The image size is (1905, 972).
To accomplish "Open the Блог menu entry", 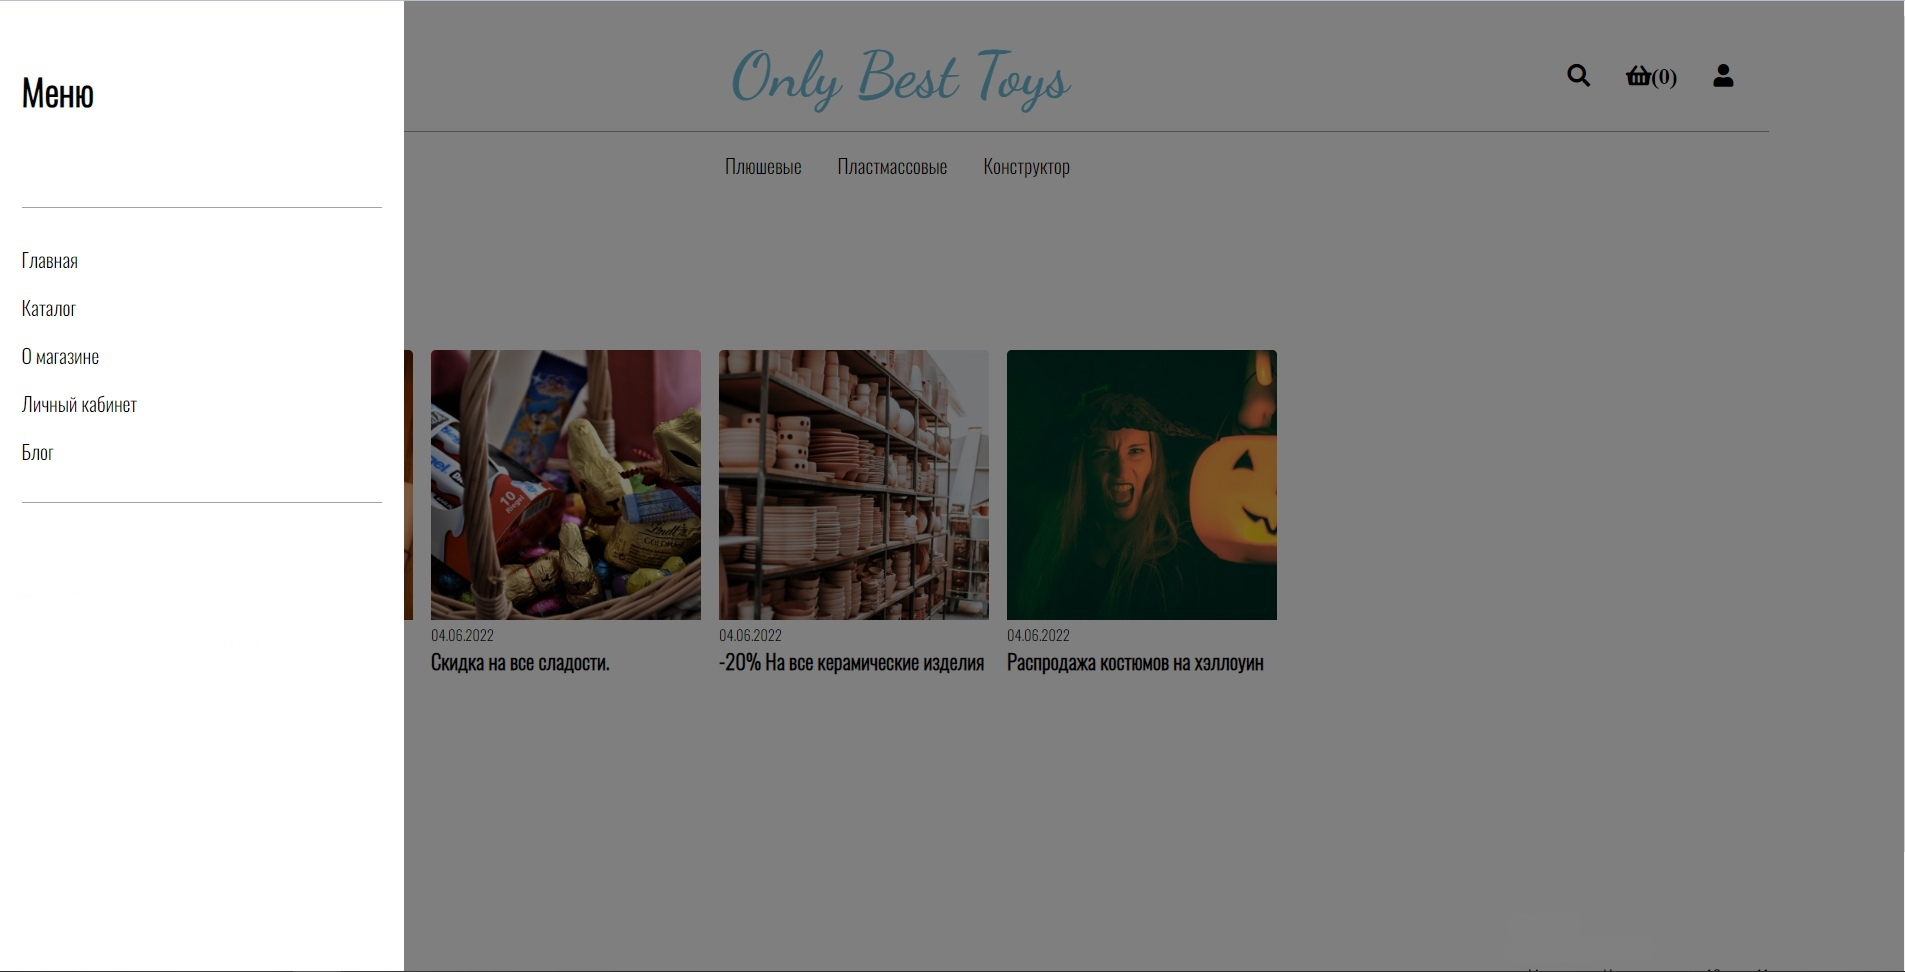I will coord(37,453).
